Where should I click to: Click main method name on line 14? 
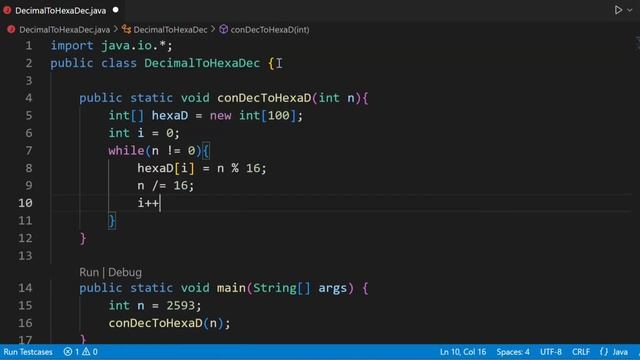pos(231,288)
